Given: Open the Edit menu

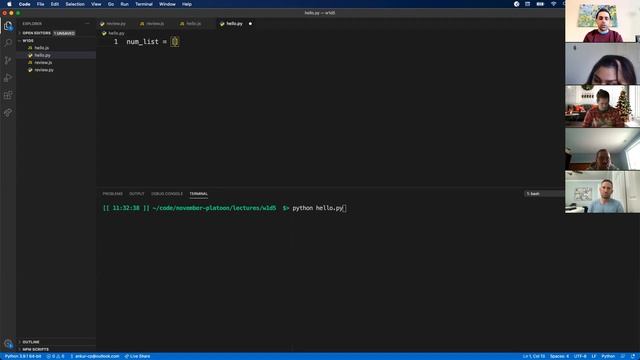Looking at the screenshot, I should click(x=55, y=4).
